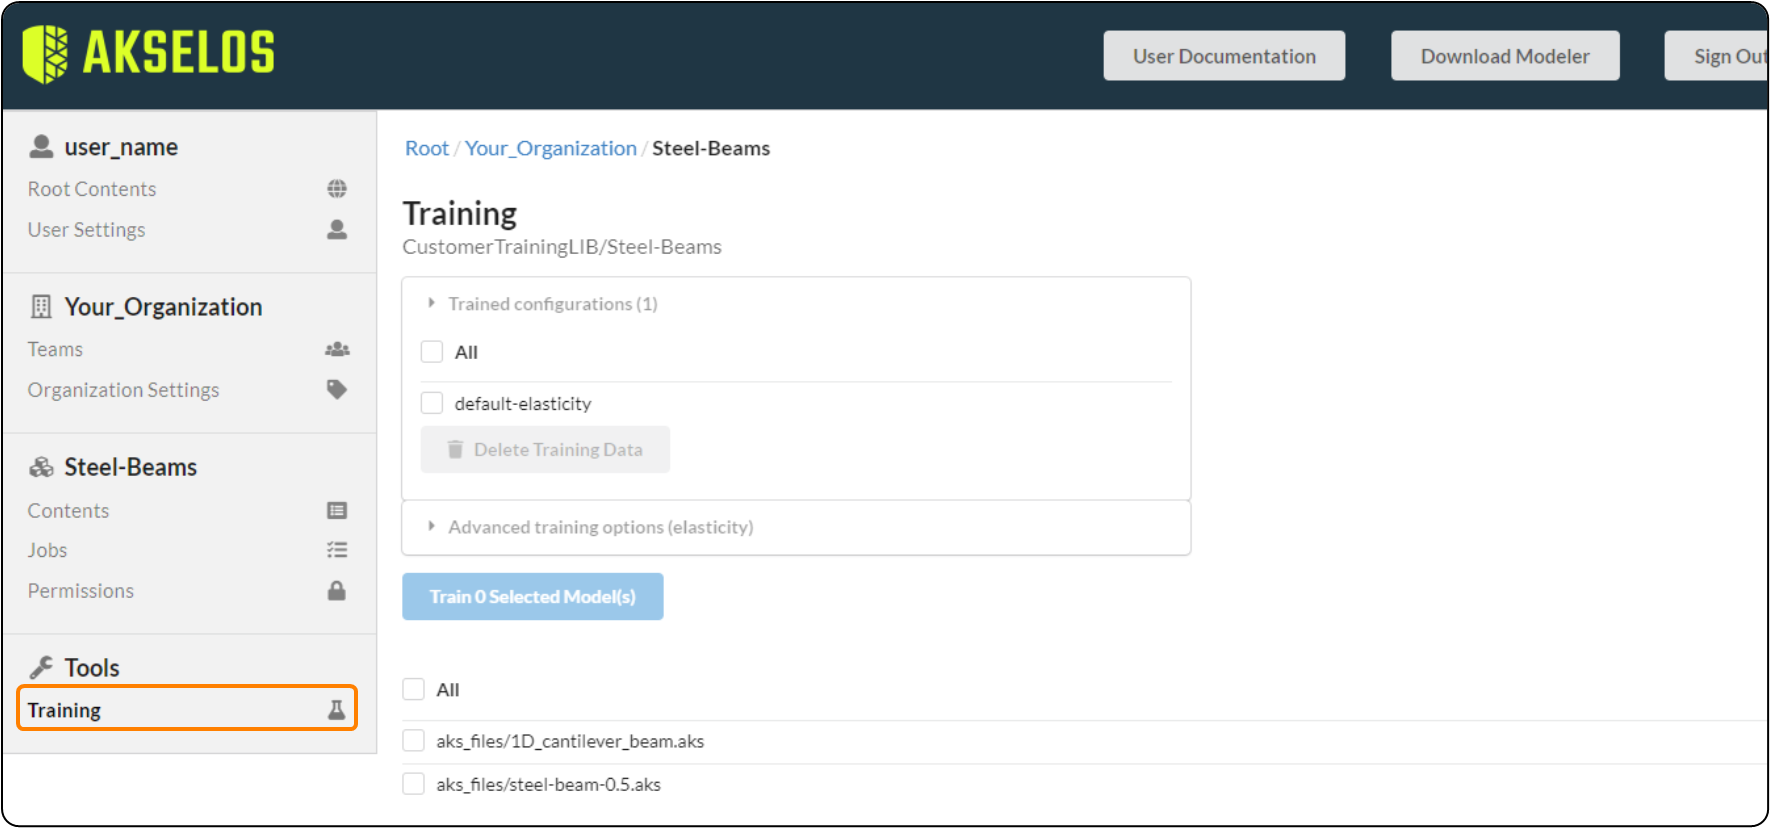Click the aks_files/steel-beam-0.5.aks filename
The width and height of the screenshot is (1770, 828).
point(549,785)
